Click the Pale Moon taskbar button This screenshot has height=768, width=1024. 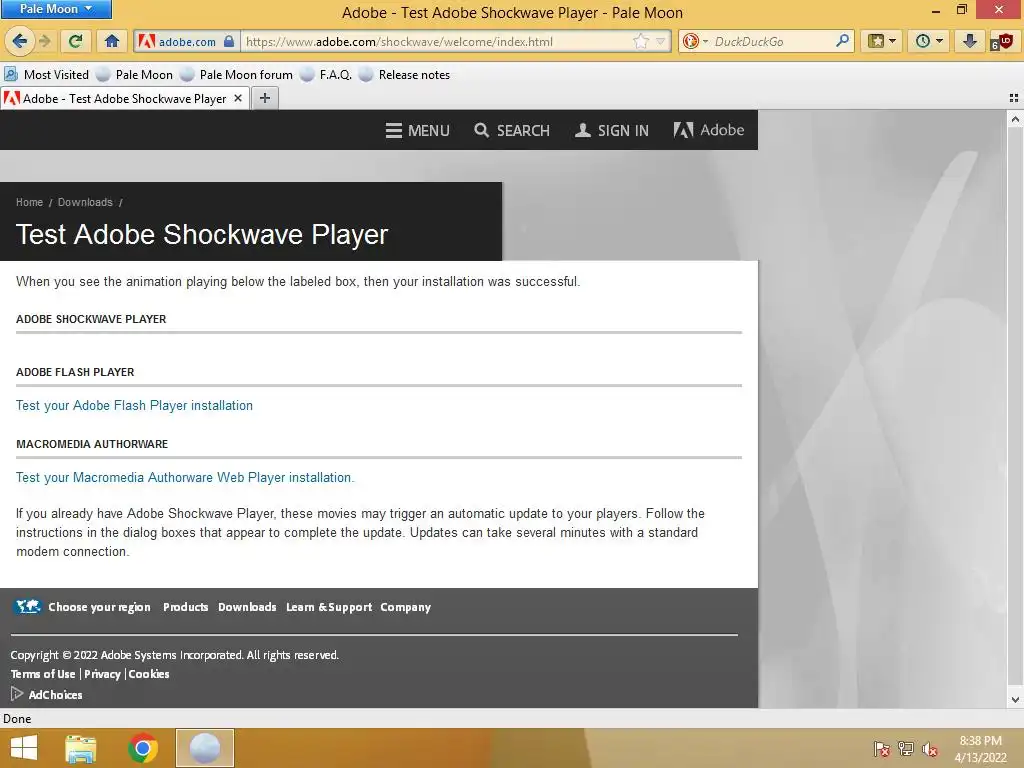pyautogui.click(x=204, y=748)
